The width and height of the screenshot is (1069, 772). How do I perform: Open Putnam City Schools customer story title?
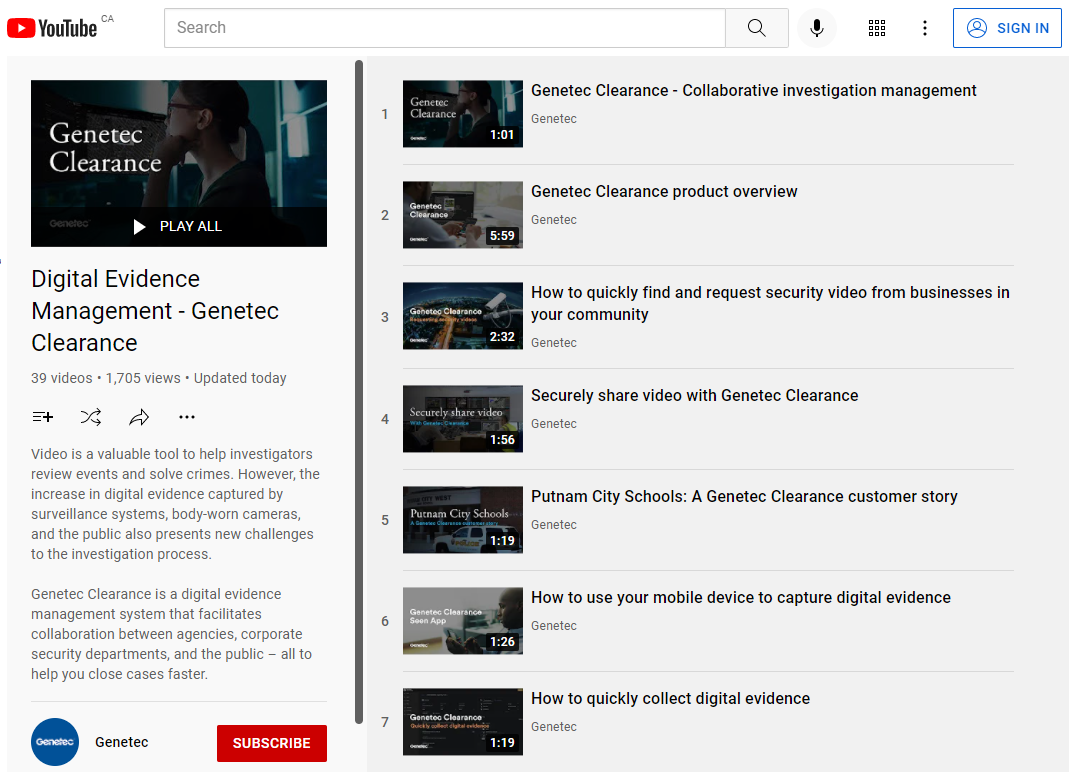tap(744, 496)
